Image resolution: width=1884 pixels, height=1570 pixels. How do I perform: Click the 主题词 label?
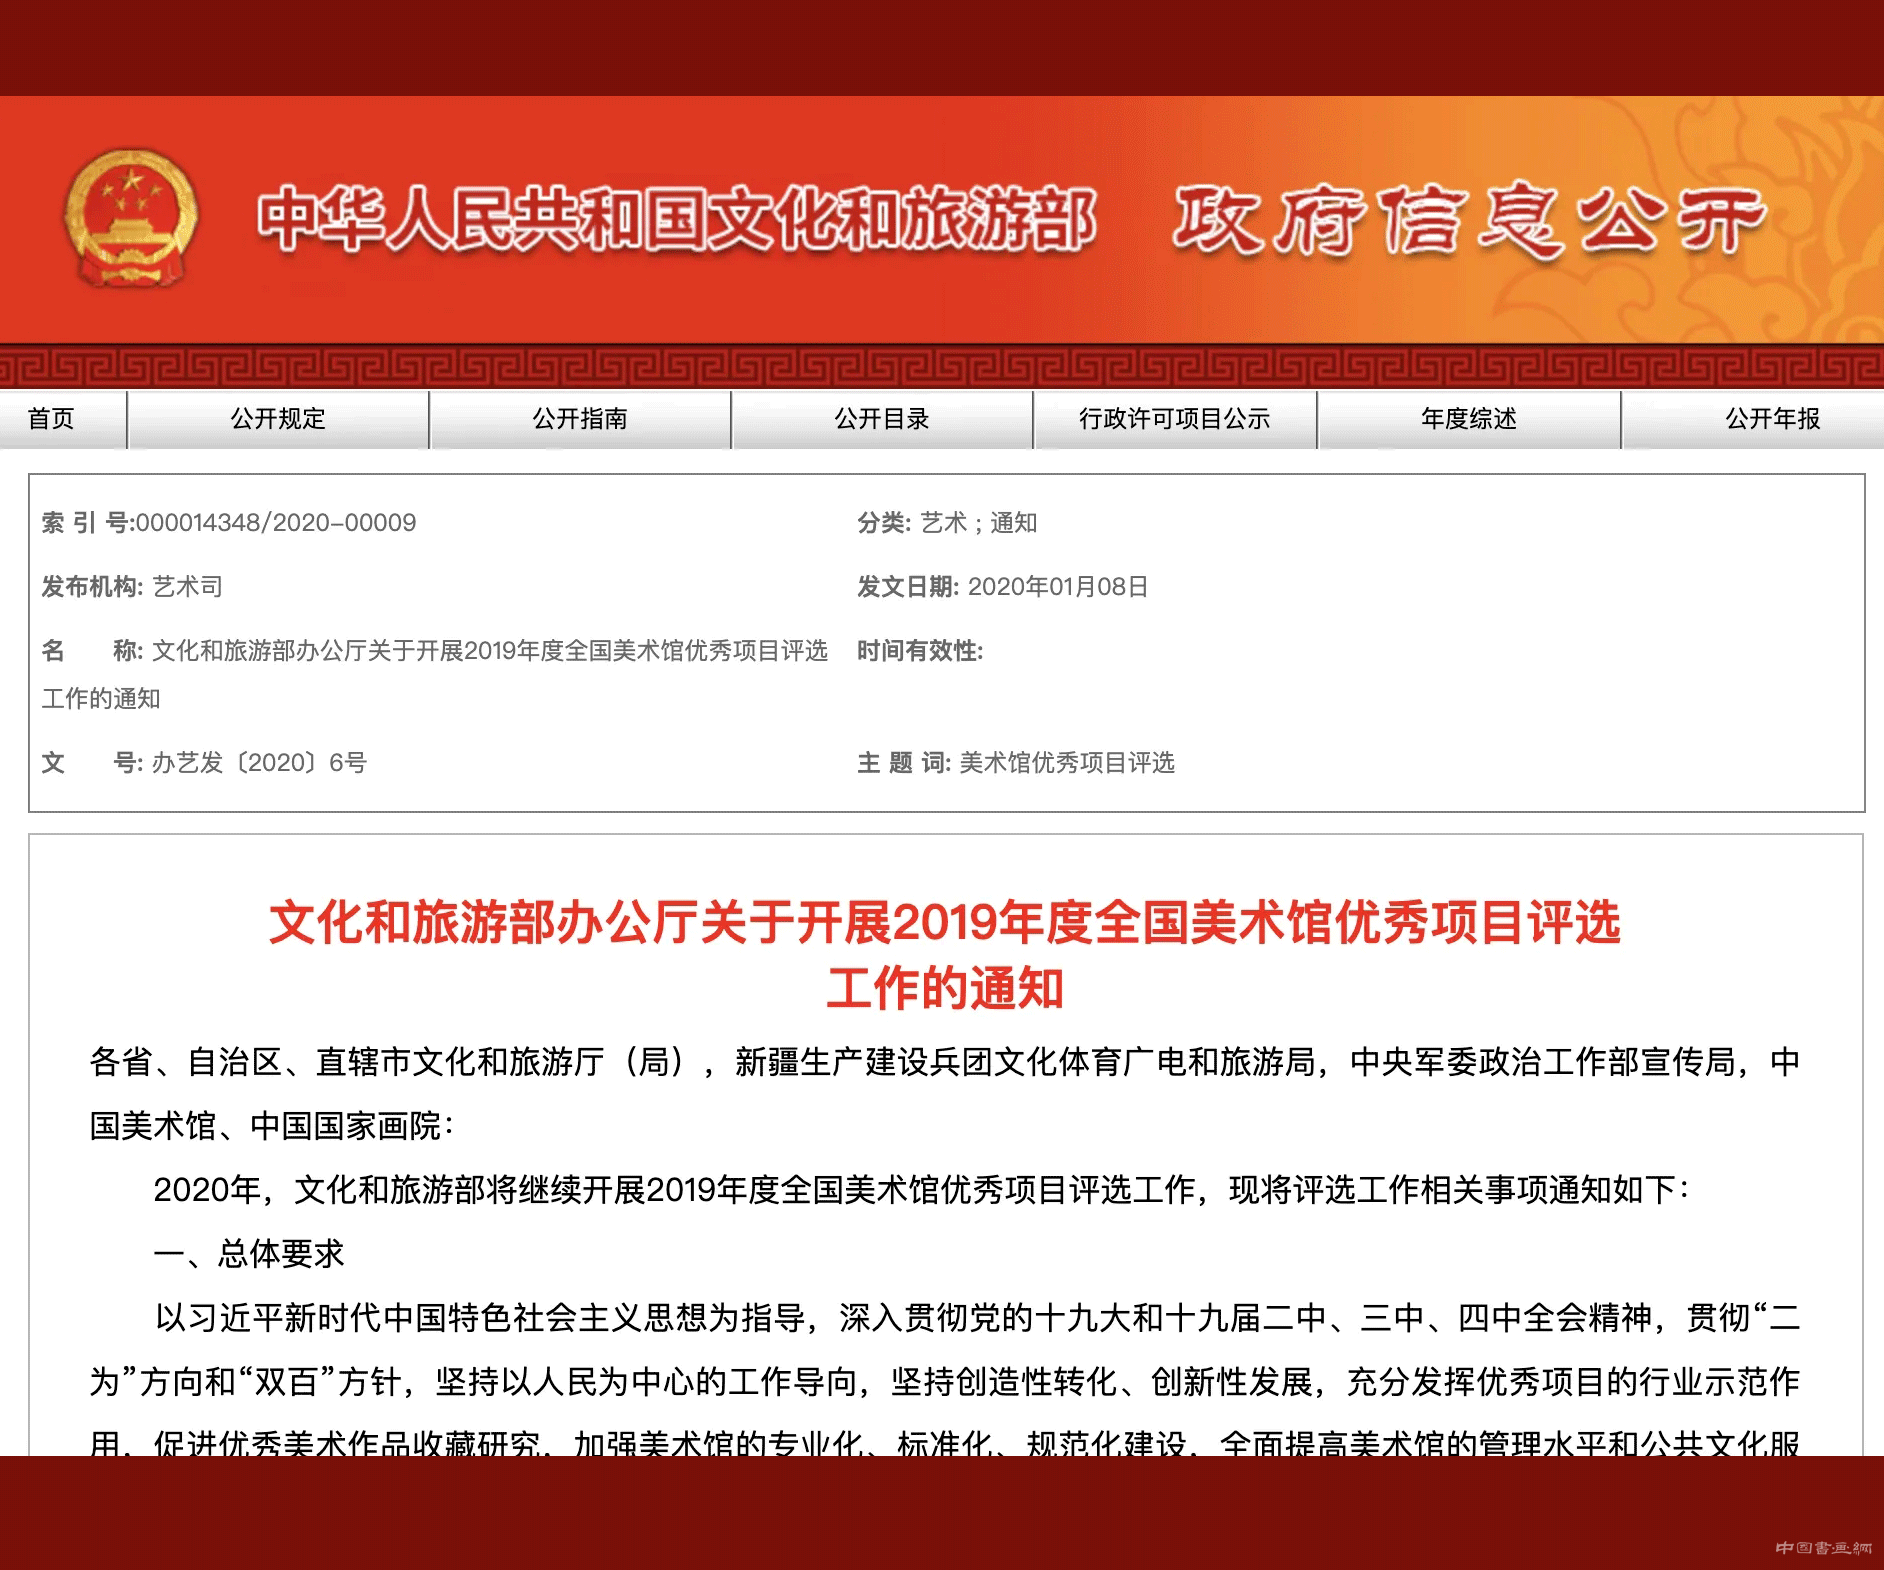coord(904,763)
